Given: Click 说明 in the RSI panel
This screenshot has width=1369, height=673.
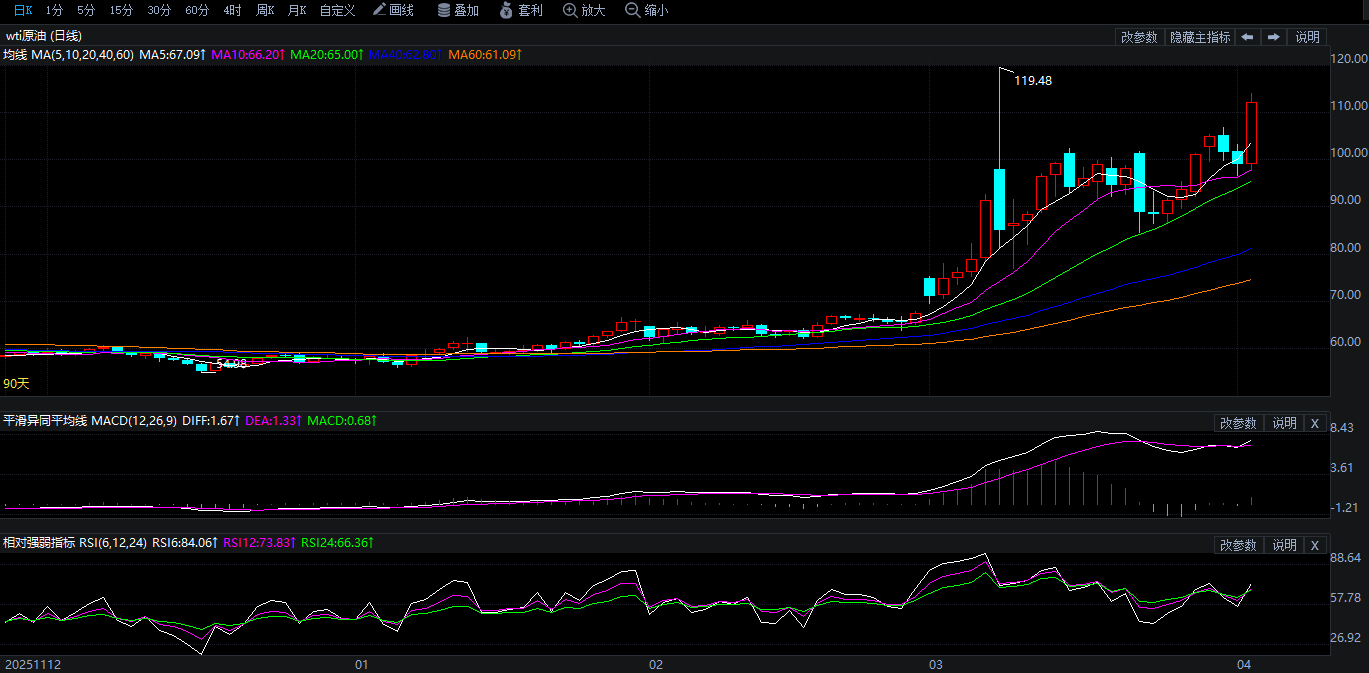Looking at the screenshot, I should point(1284,545).
